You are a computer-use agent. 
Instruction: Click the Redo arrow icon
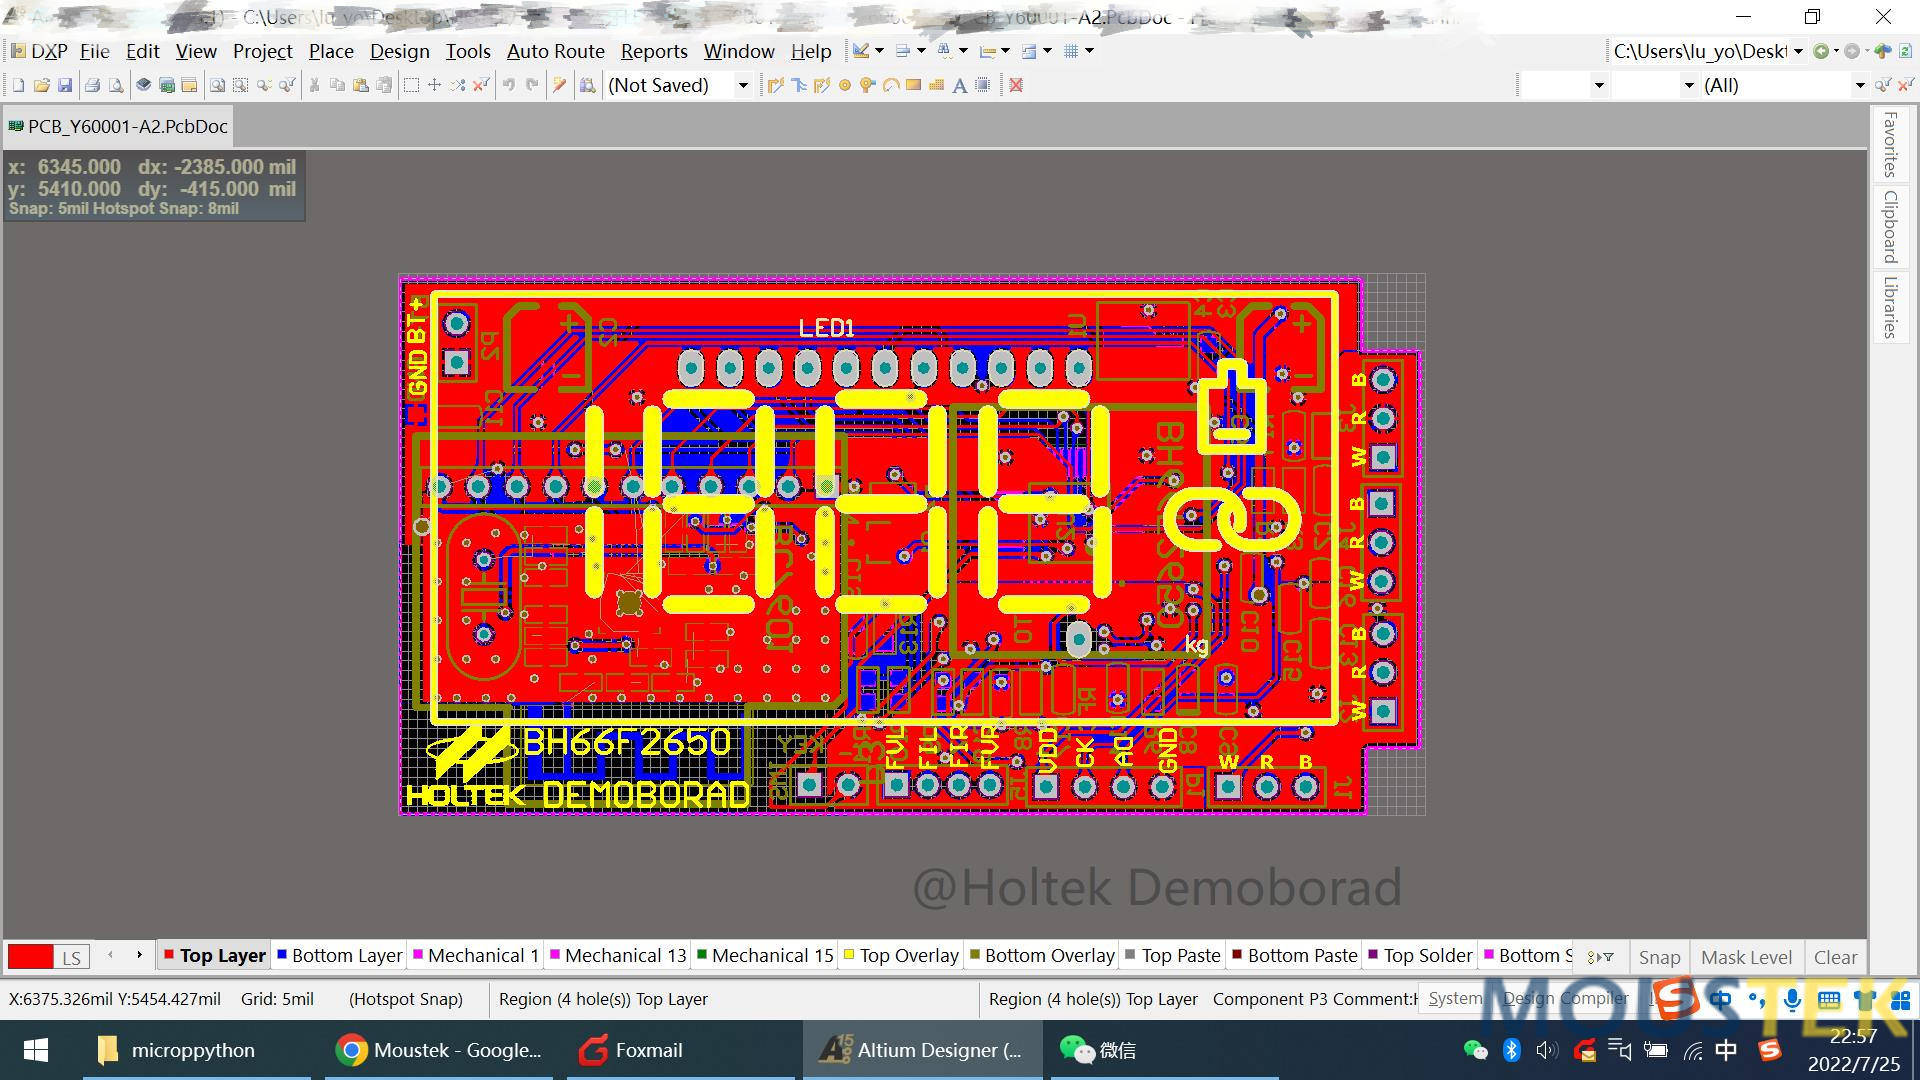[x=531, y=85]
